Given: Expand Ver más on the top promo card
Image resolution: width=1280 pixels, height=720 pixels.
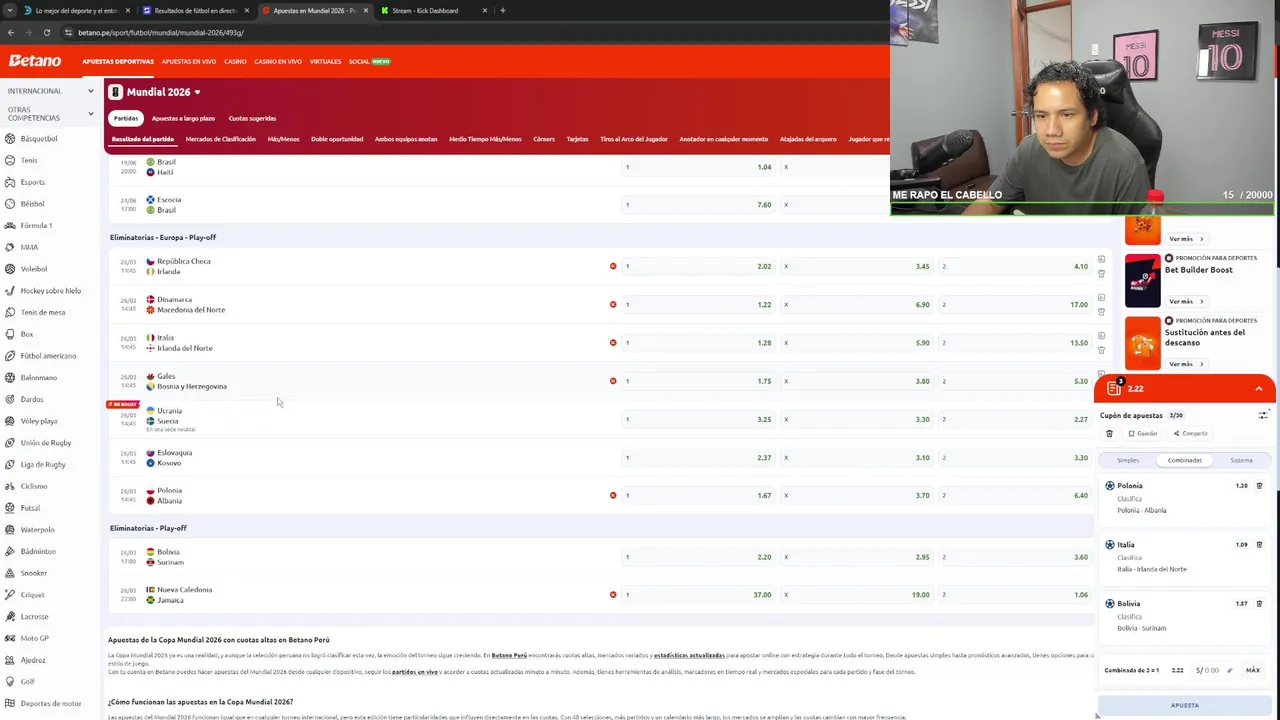Looking at the screenshot, I should (x=1186, y=239).
